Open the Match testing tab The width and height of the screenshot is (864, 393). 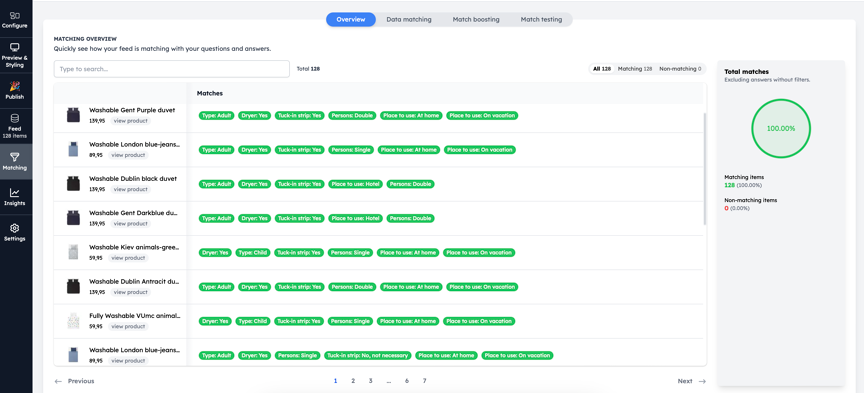coord(541,19)
